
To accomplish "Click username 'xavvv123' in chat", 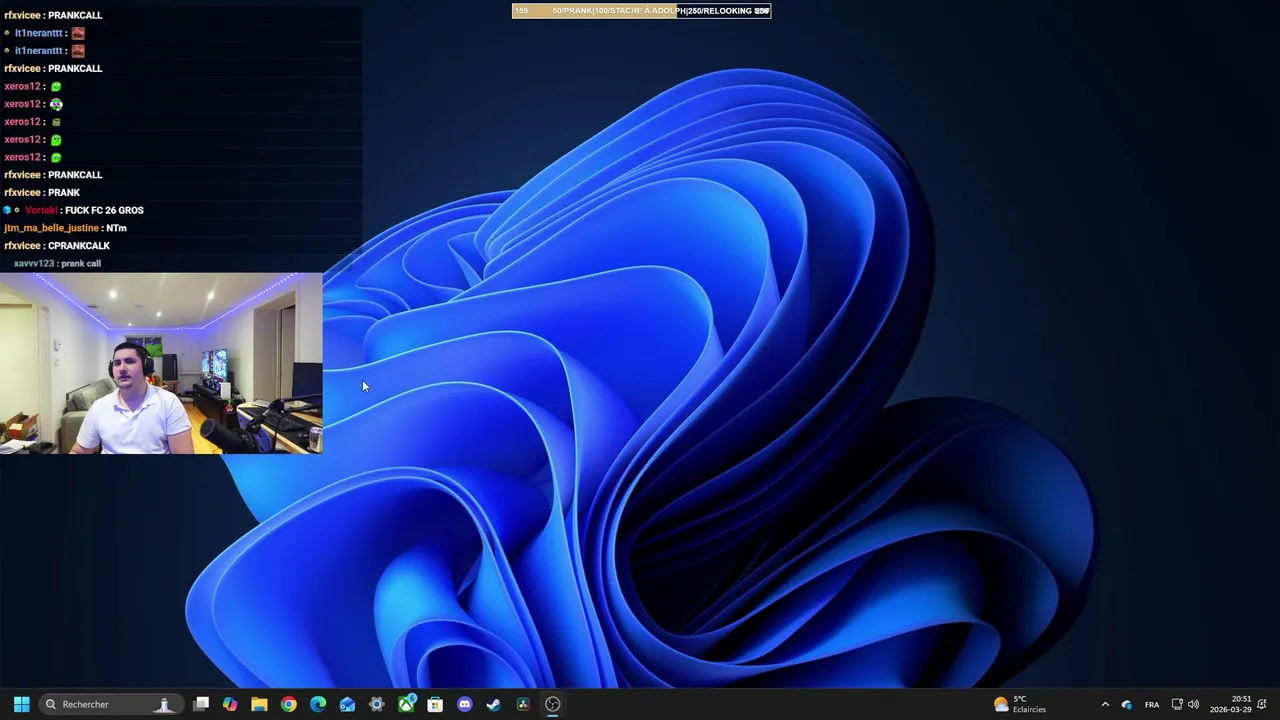I will click(34, 263).
